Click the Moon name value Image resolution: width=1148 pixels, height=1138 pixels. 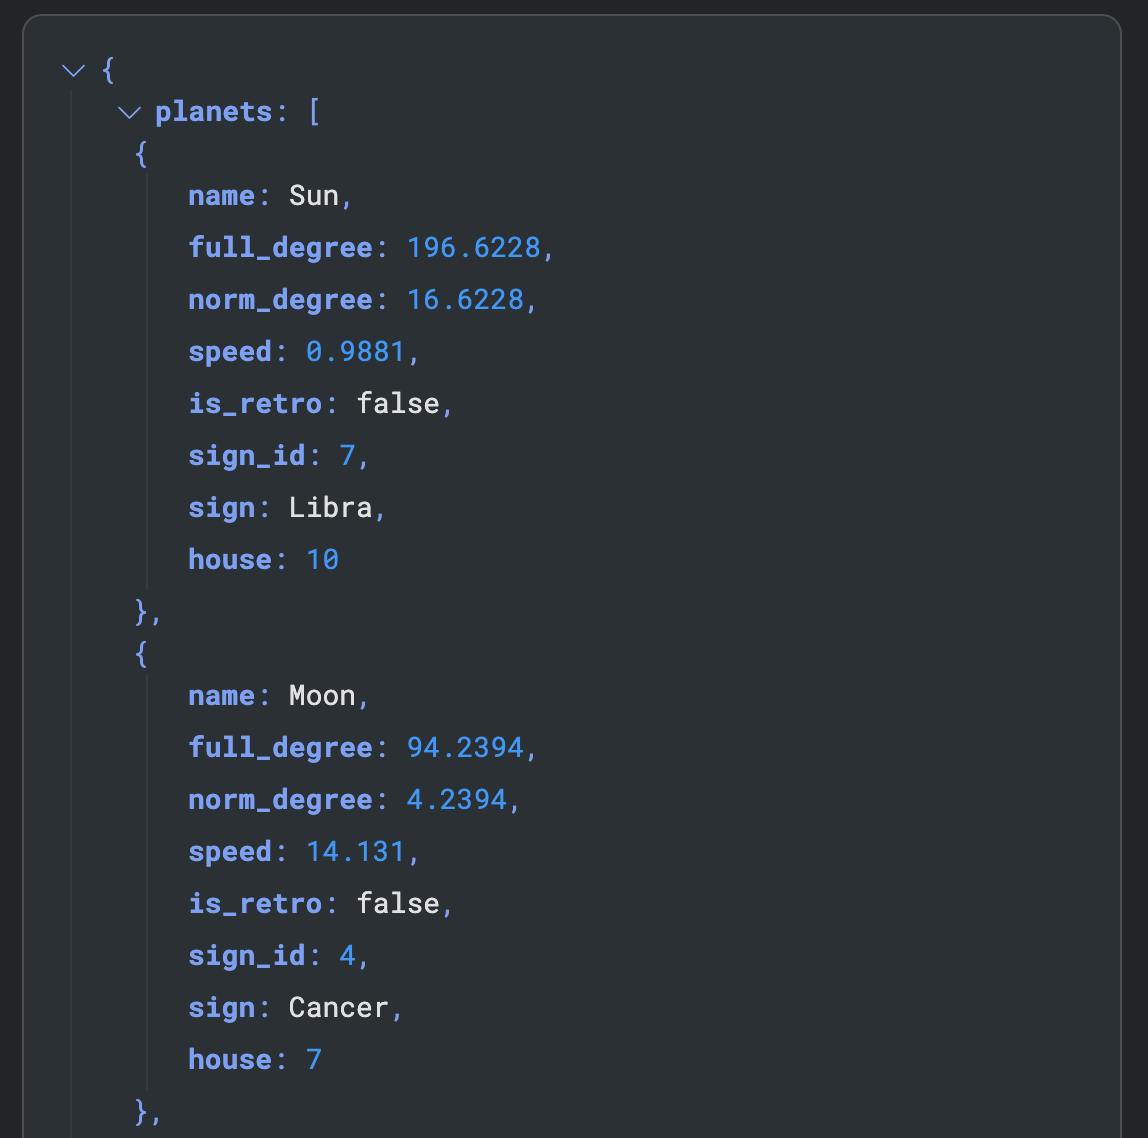tap(322, 696)
